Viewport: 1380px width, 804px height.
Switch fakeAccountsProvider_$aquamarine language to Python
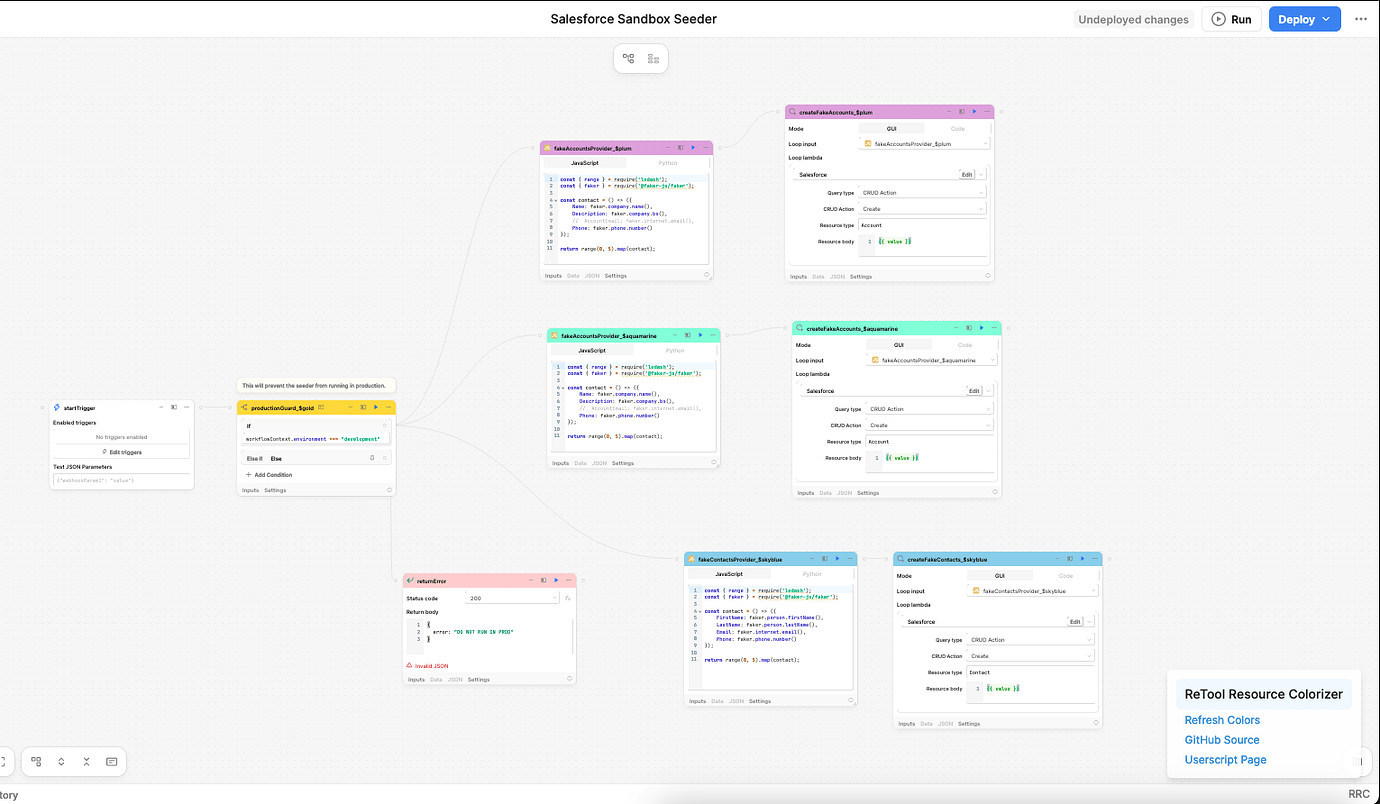675,350
